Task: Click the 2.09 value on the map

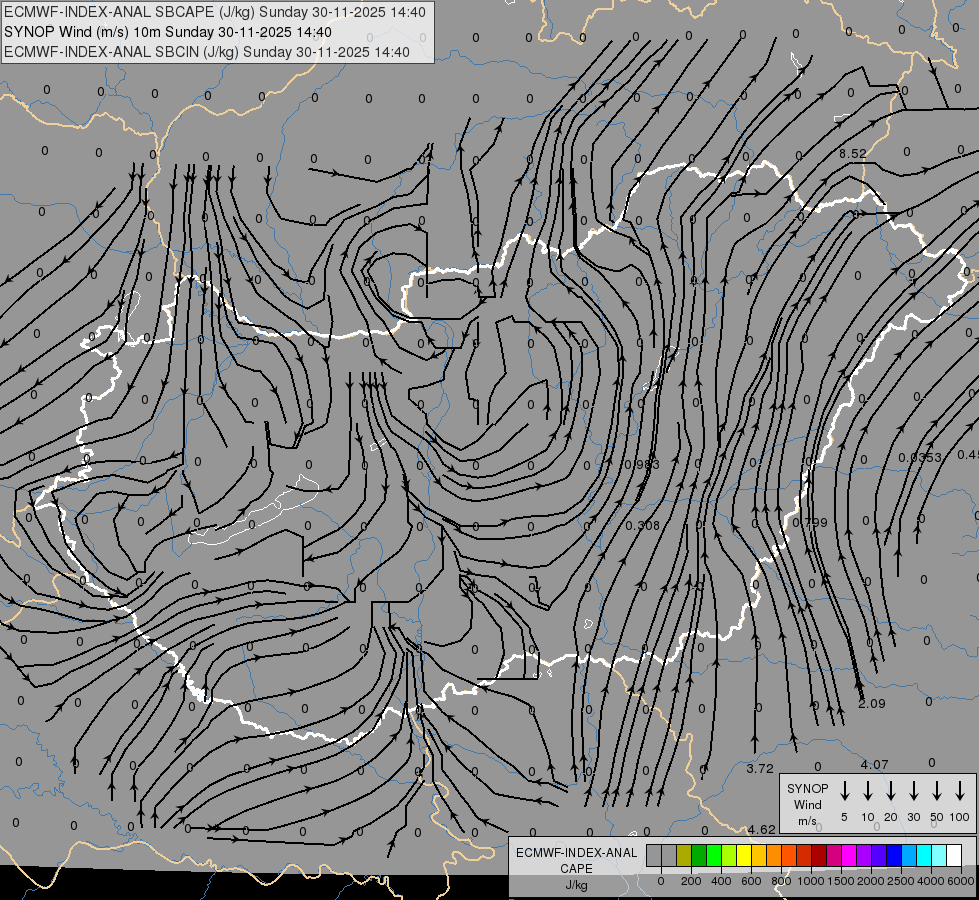Action: [872, 703]
